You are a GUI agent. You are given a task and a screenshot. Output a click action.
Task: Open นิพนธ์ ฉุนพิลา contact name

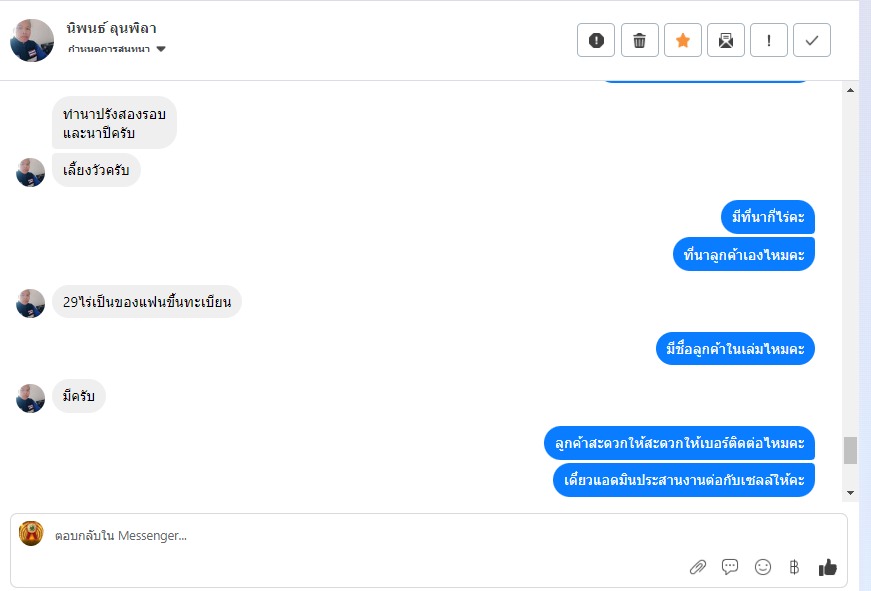click(x=111, y=28)
